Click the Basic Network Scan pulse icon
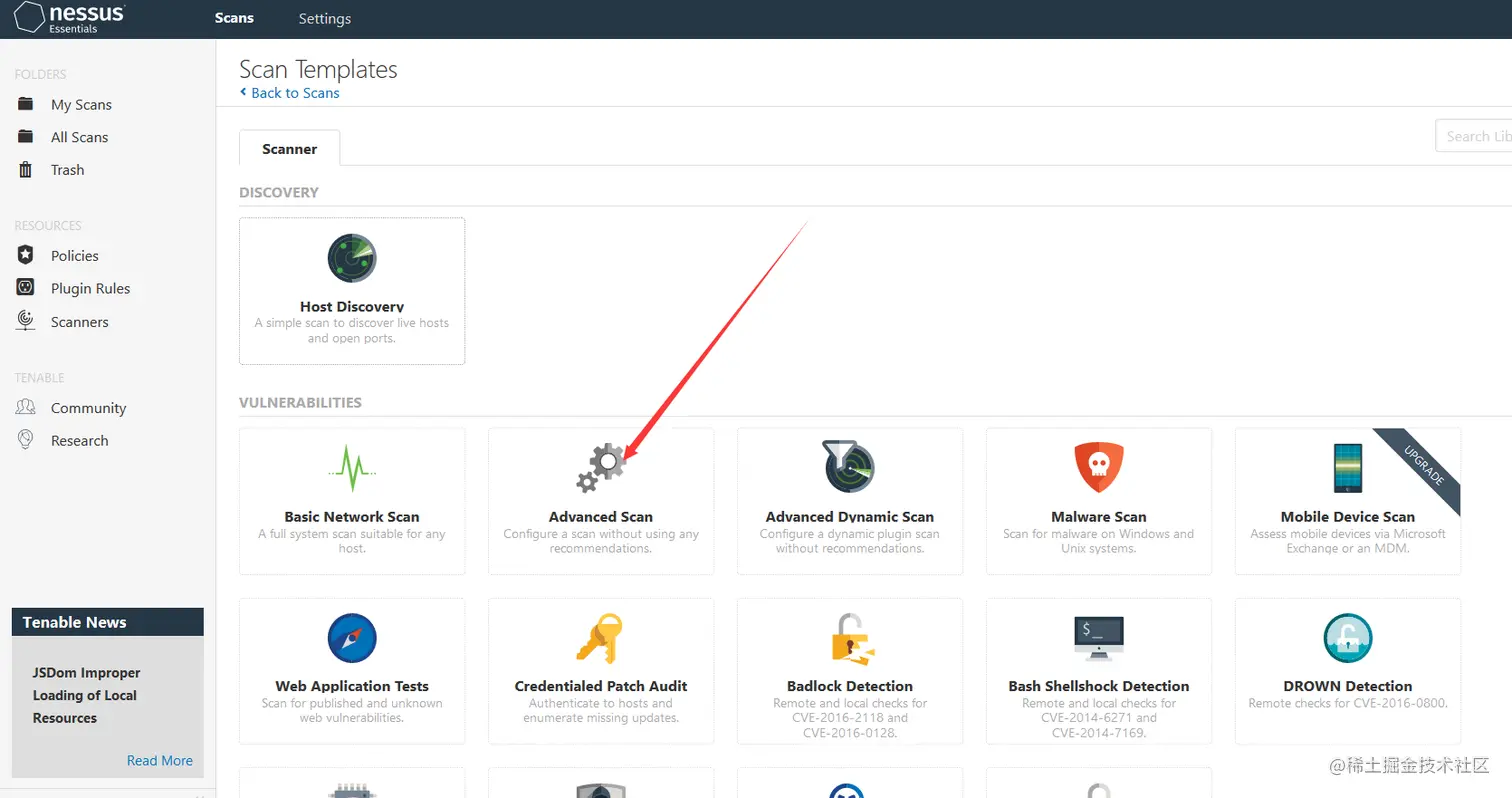The height and width of the screenshot is (798, 1512). pyautogui.click(x=352, y=468)
